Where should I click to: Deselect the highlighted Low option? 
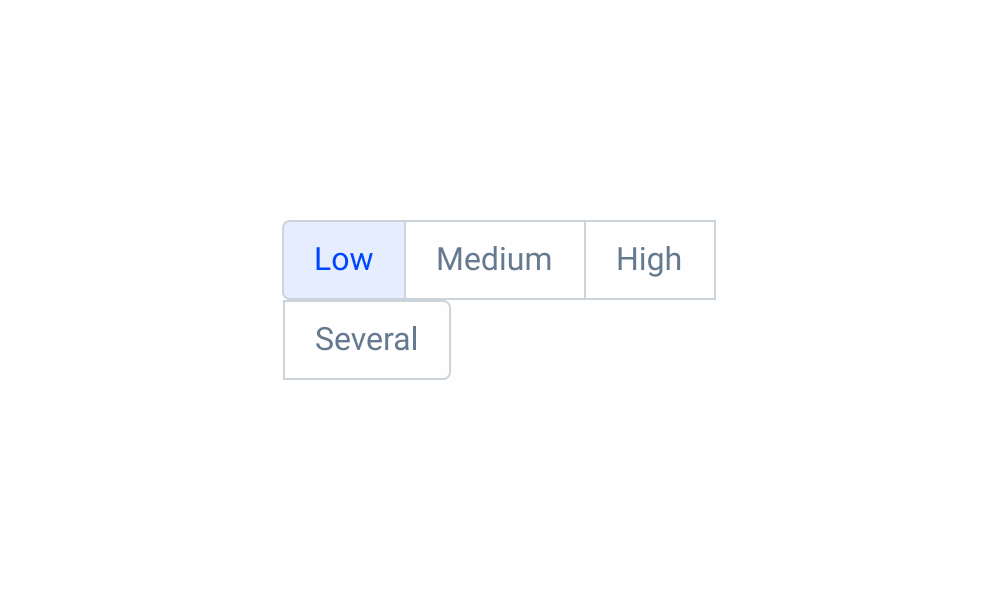[x=344, y=260]
